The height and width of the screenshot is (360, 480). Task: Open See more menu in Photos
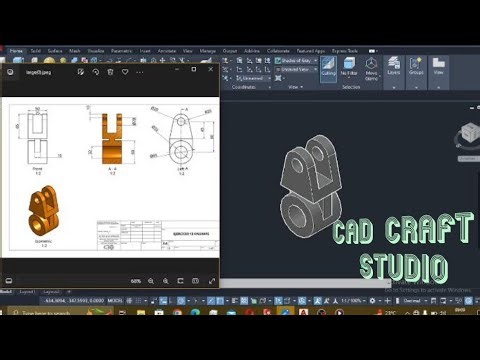[x=140, y=72]
